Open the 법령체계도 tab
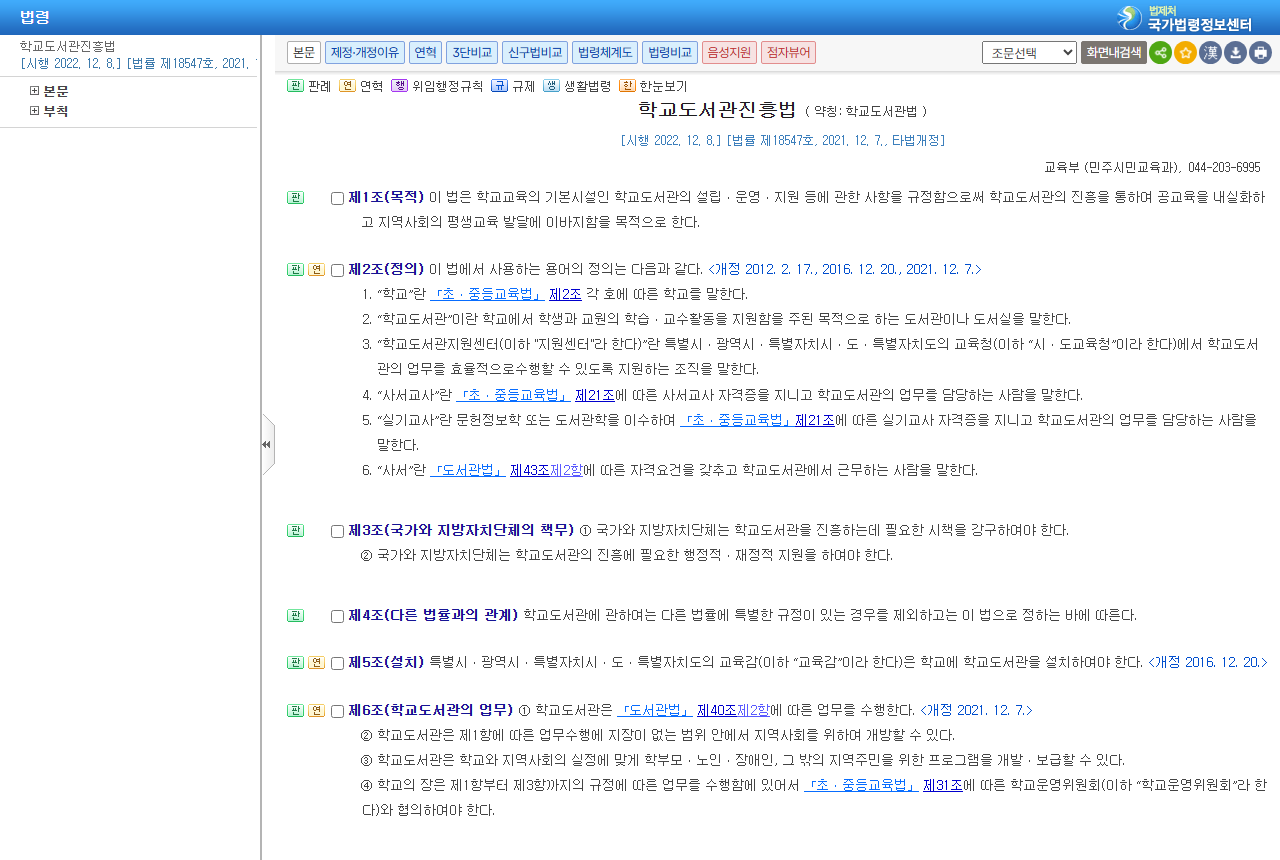The width and height of the screenshot is (1280, 860). click(605, 53)
